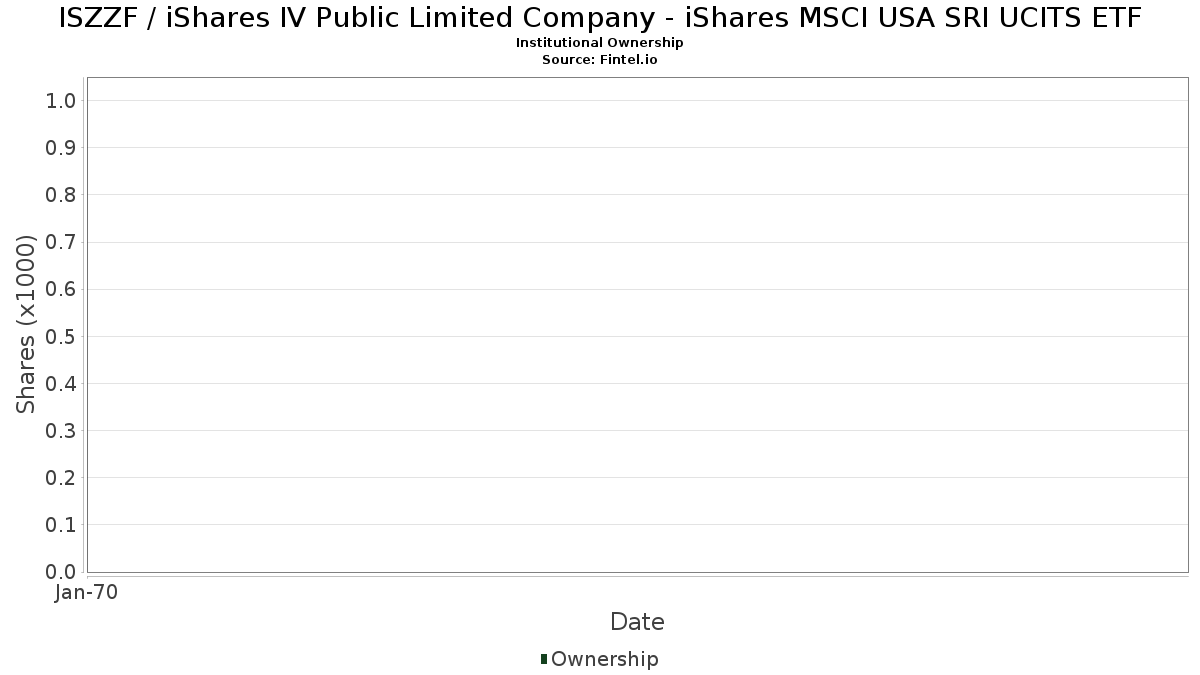Click the Institutional Ownership subtitle
This screenshot has width=1200, height=675.
[x=600, y=43]
